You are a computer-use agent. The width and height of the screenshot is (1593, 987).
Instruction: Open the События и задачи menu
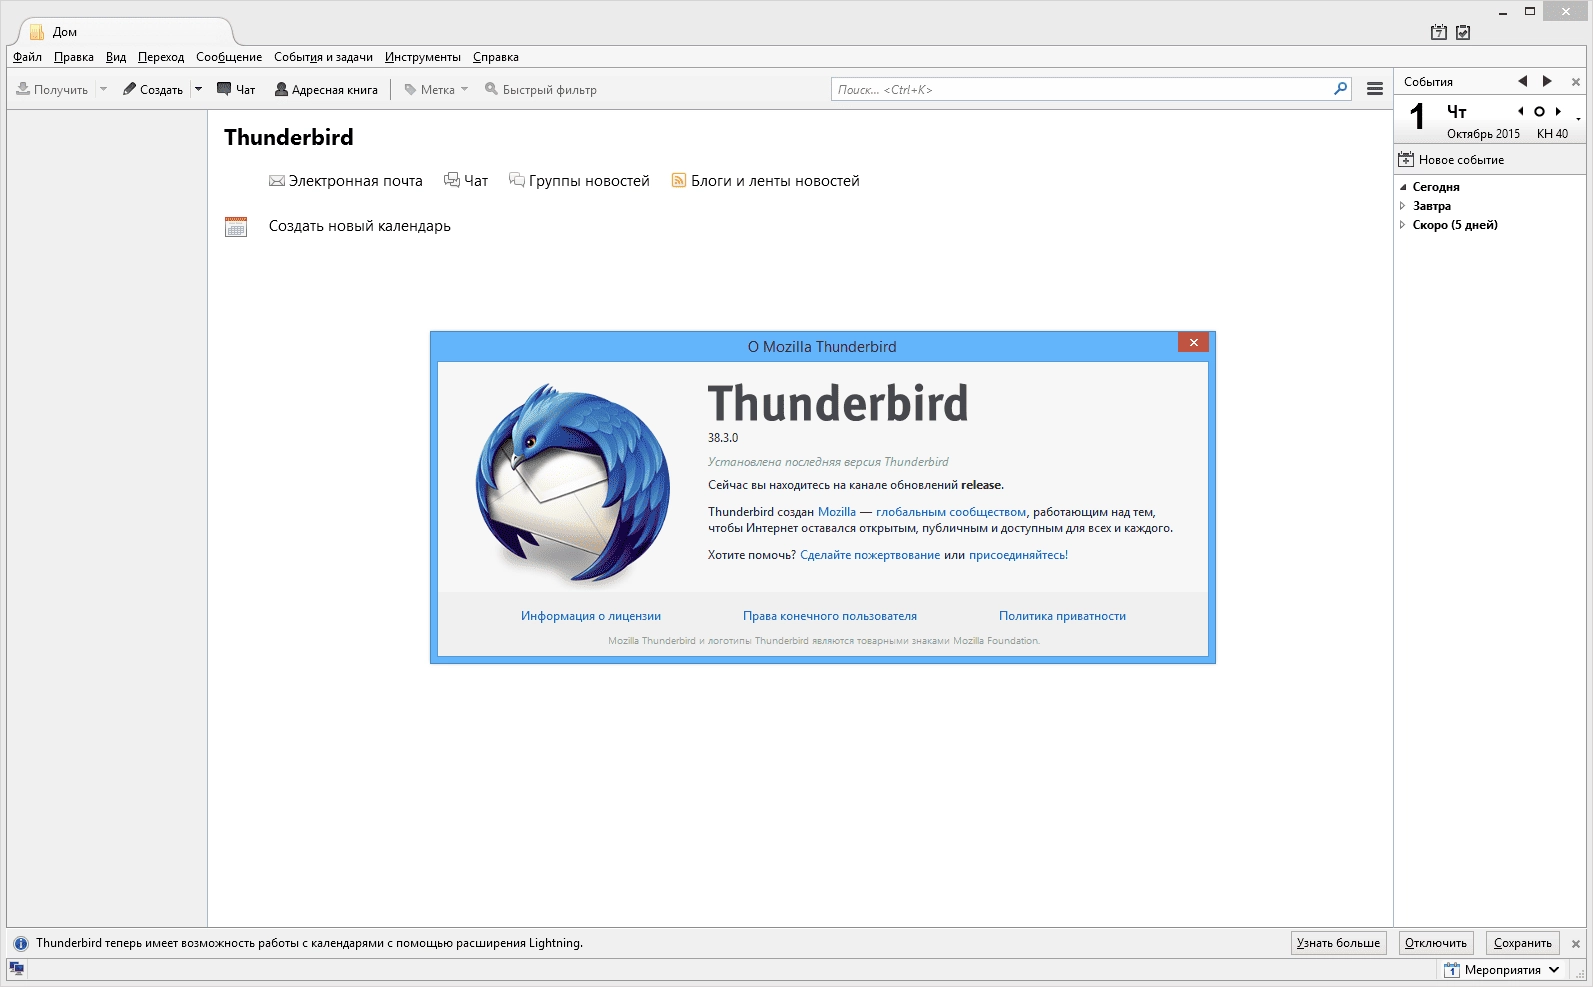pos(323,57)
